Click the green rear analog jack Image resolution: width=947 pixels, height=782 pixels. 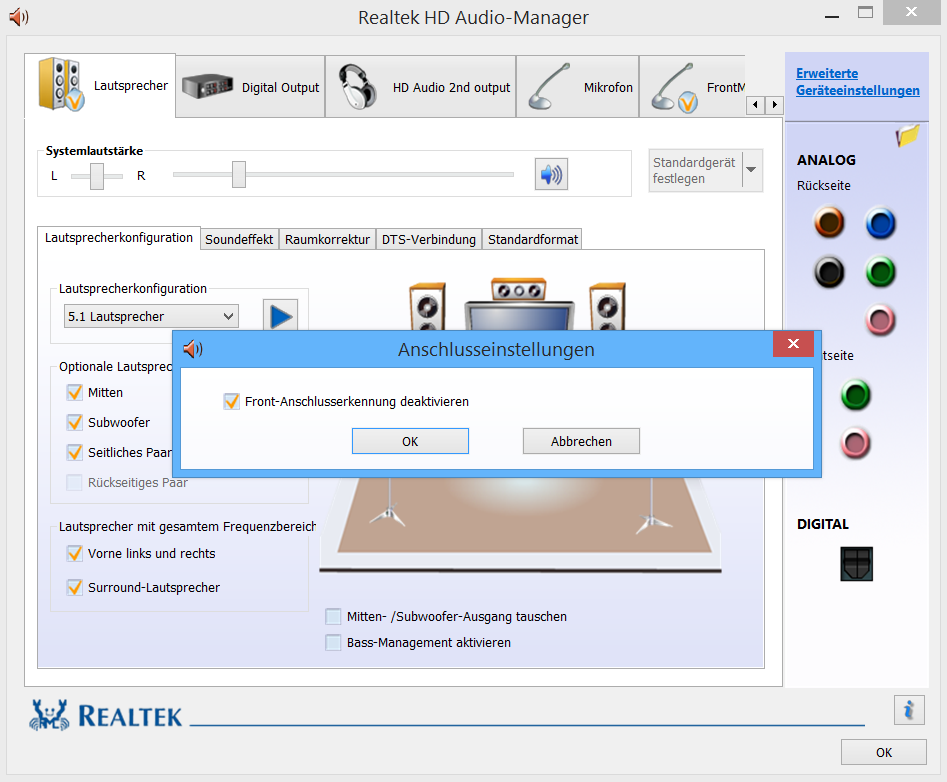pos(881,272)
